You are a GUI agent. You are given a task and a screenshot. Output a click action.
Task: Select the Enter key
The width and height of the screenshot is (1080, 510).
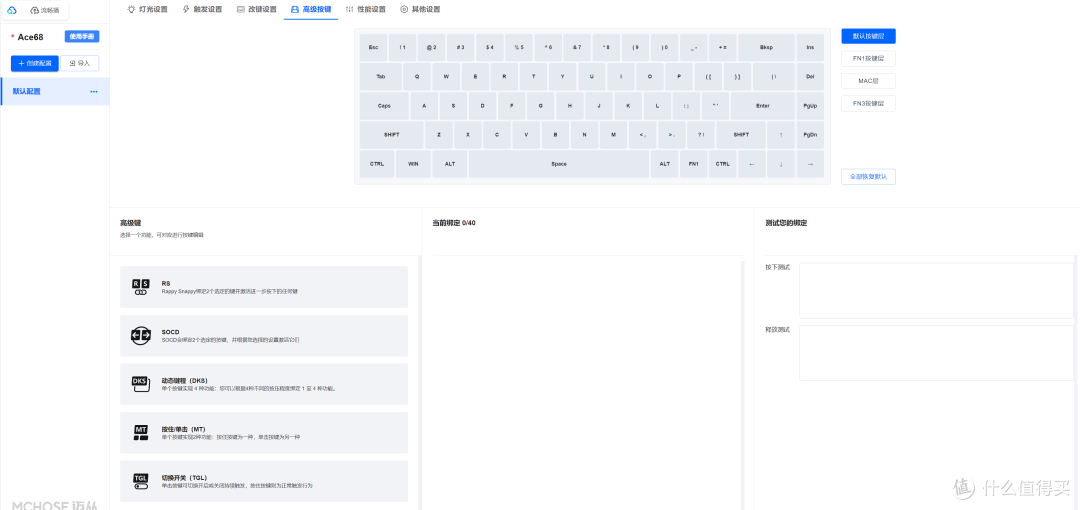[x=762, y=106]
